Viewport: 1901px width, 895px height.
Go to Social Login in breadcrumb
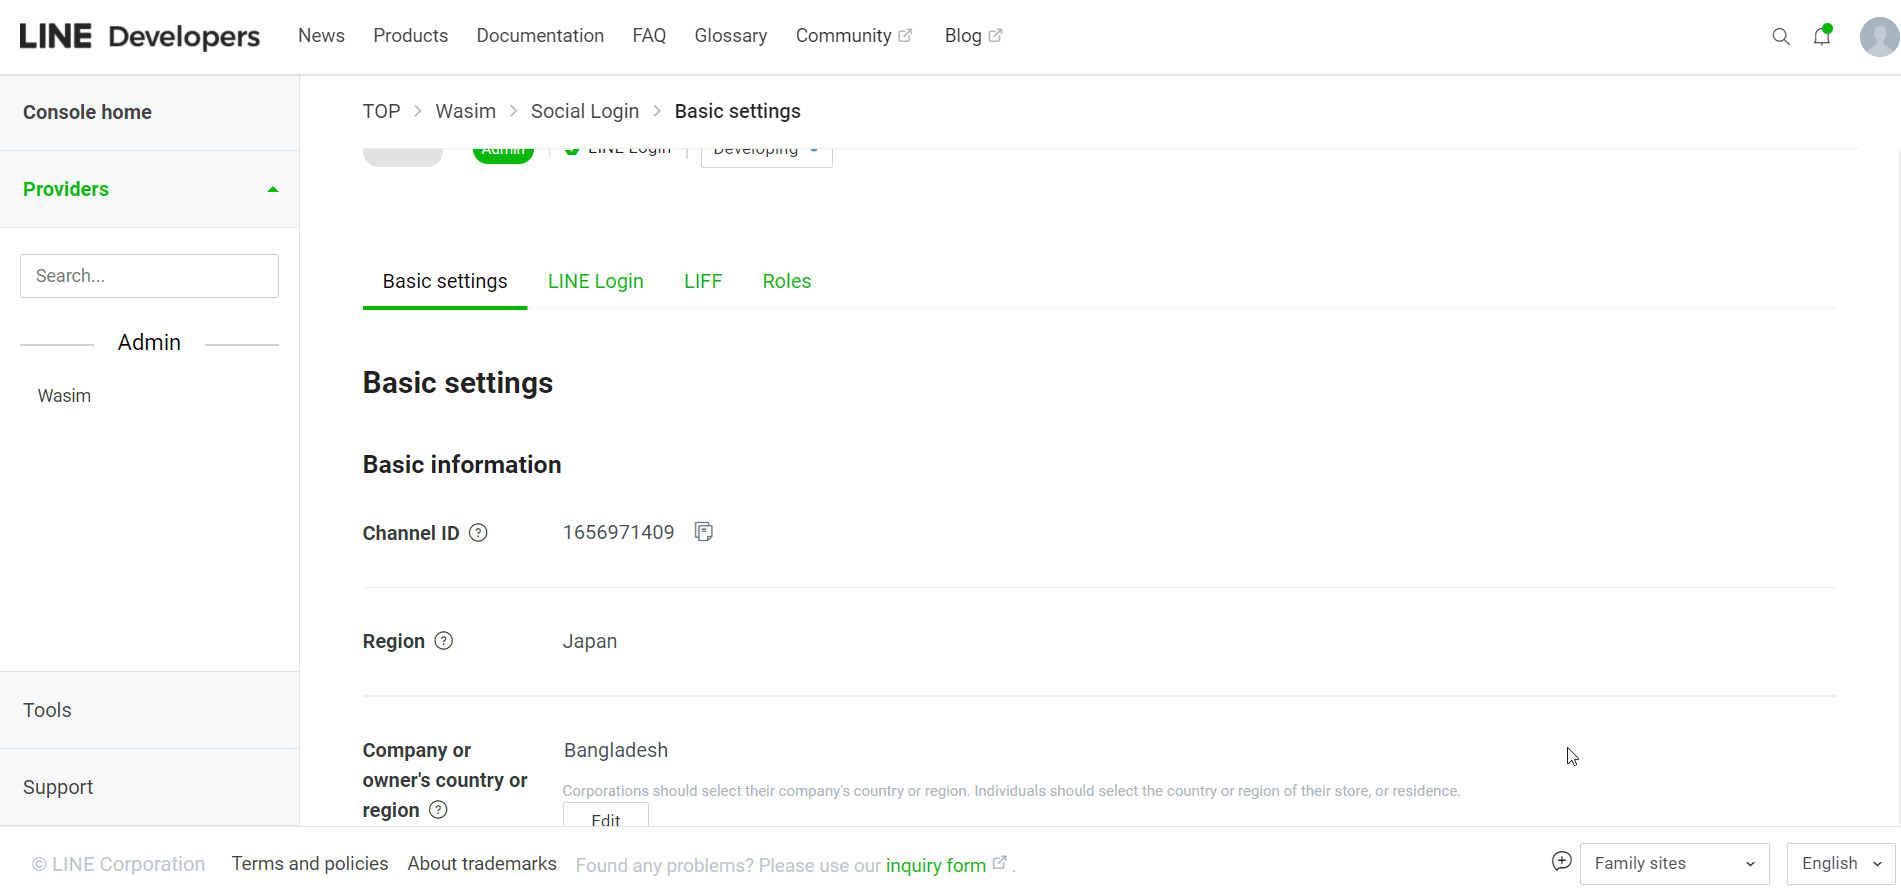(585, 111)
